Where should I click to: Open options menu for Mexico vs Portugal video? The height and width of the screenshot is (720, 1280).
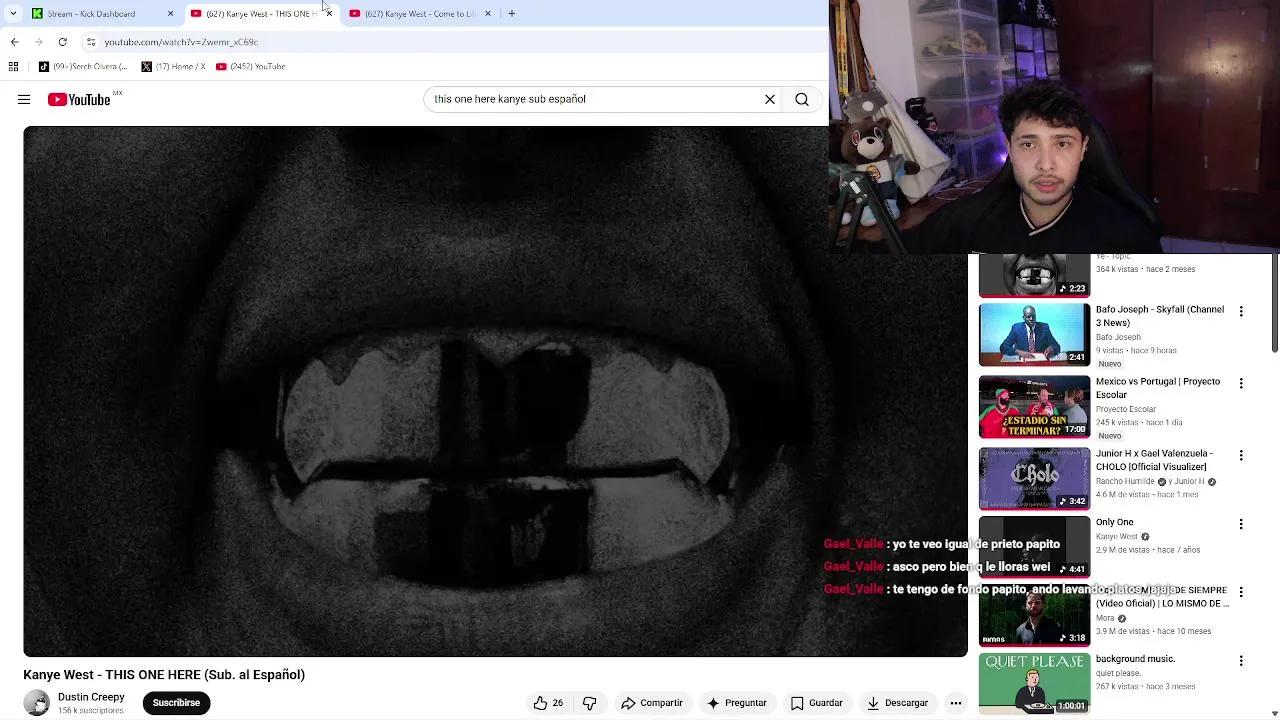click(1241, 384)
